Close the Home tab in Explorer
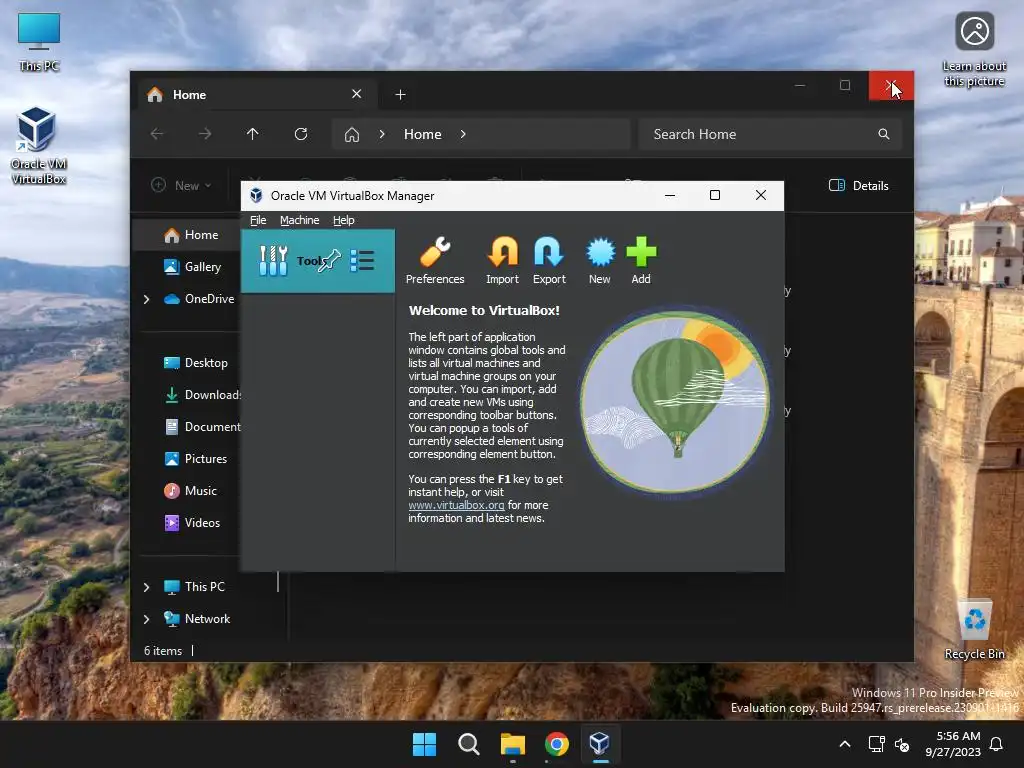 357,94
